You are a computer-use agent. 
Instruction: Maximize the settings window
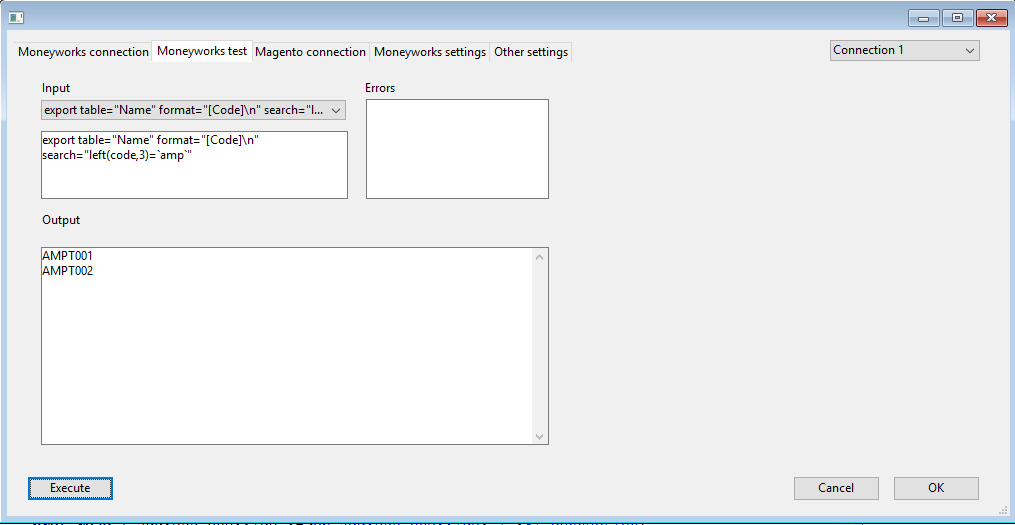[x=956, y=17]
